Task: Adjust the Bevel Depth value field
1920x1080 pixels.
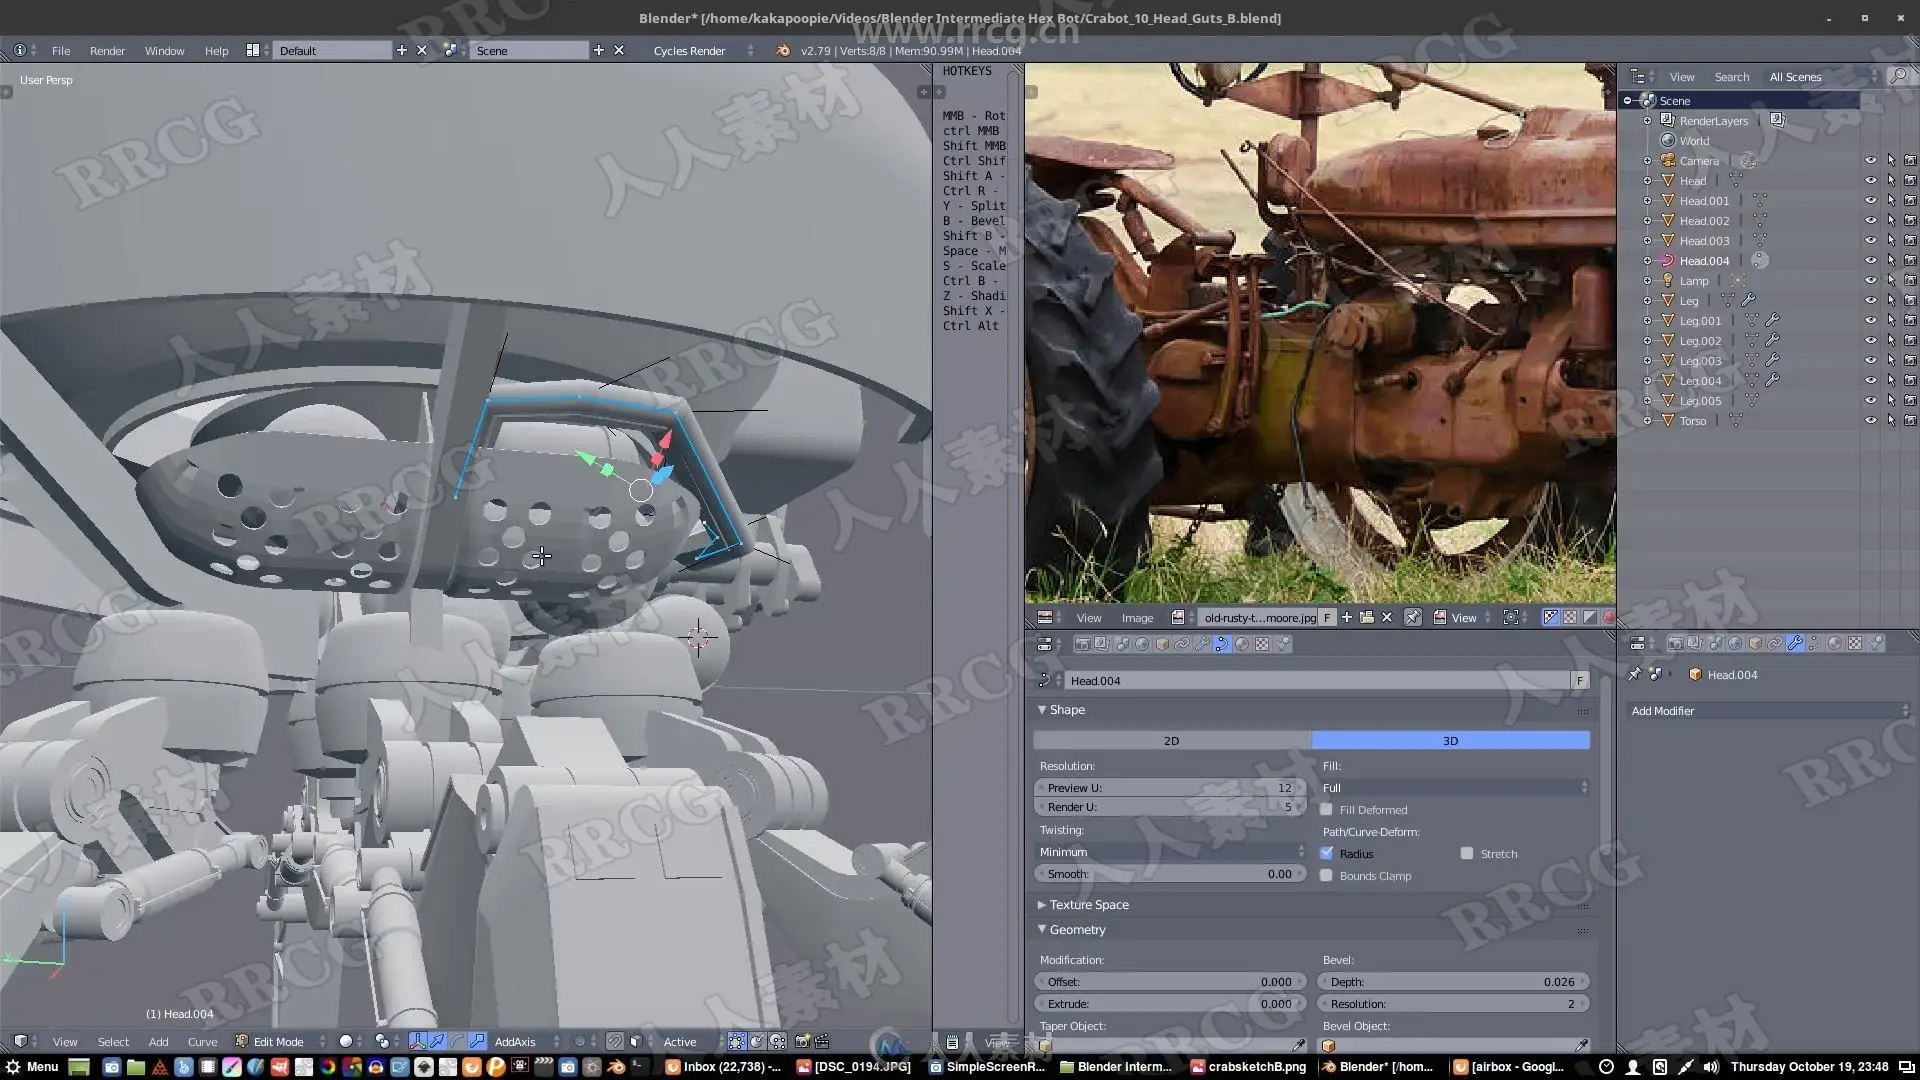Action: click(1453, 982)
